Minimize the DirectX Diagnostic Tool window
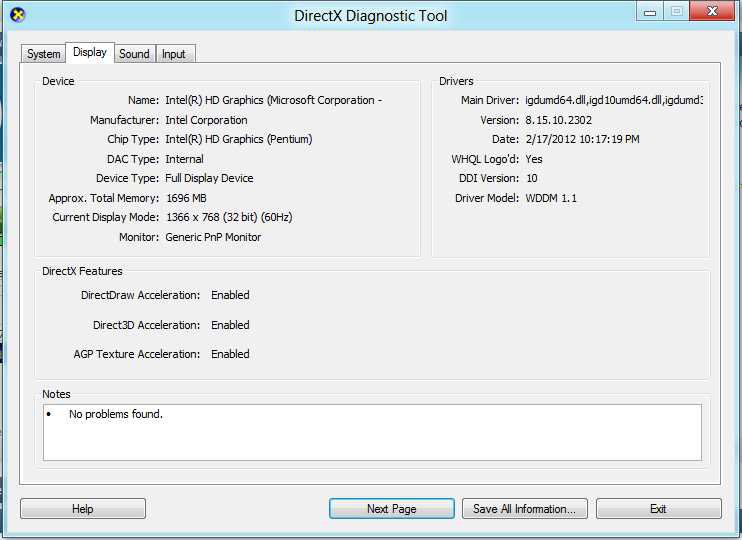Image resolution: width=742 pixels, height=540 pixels. coord(649,12)
